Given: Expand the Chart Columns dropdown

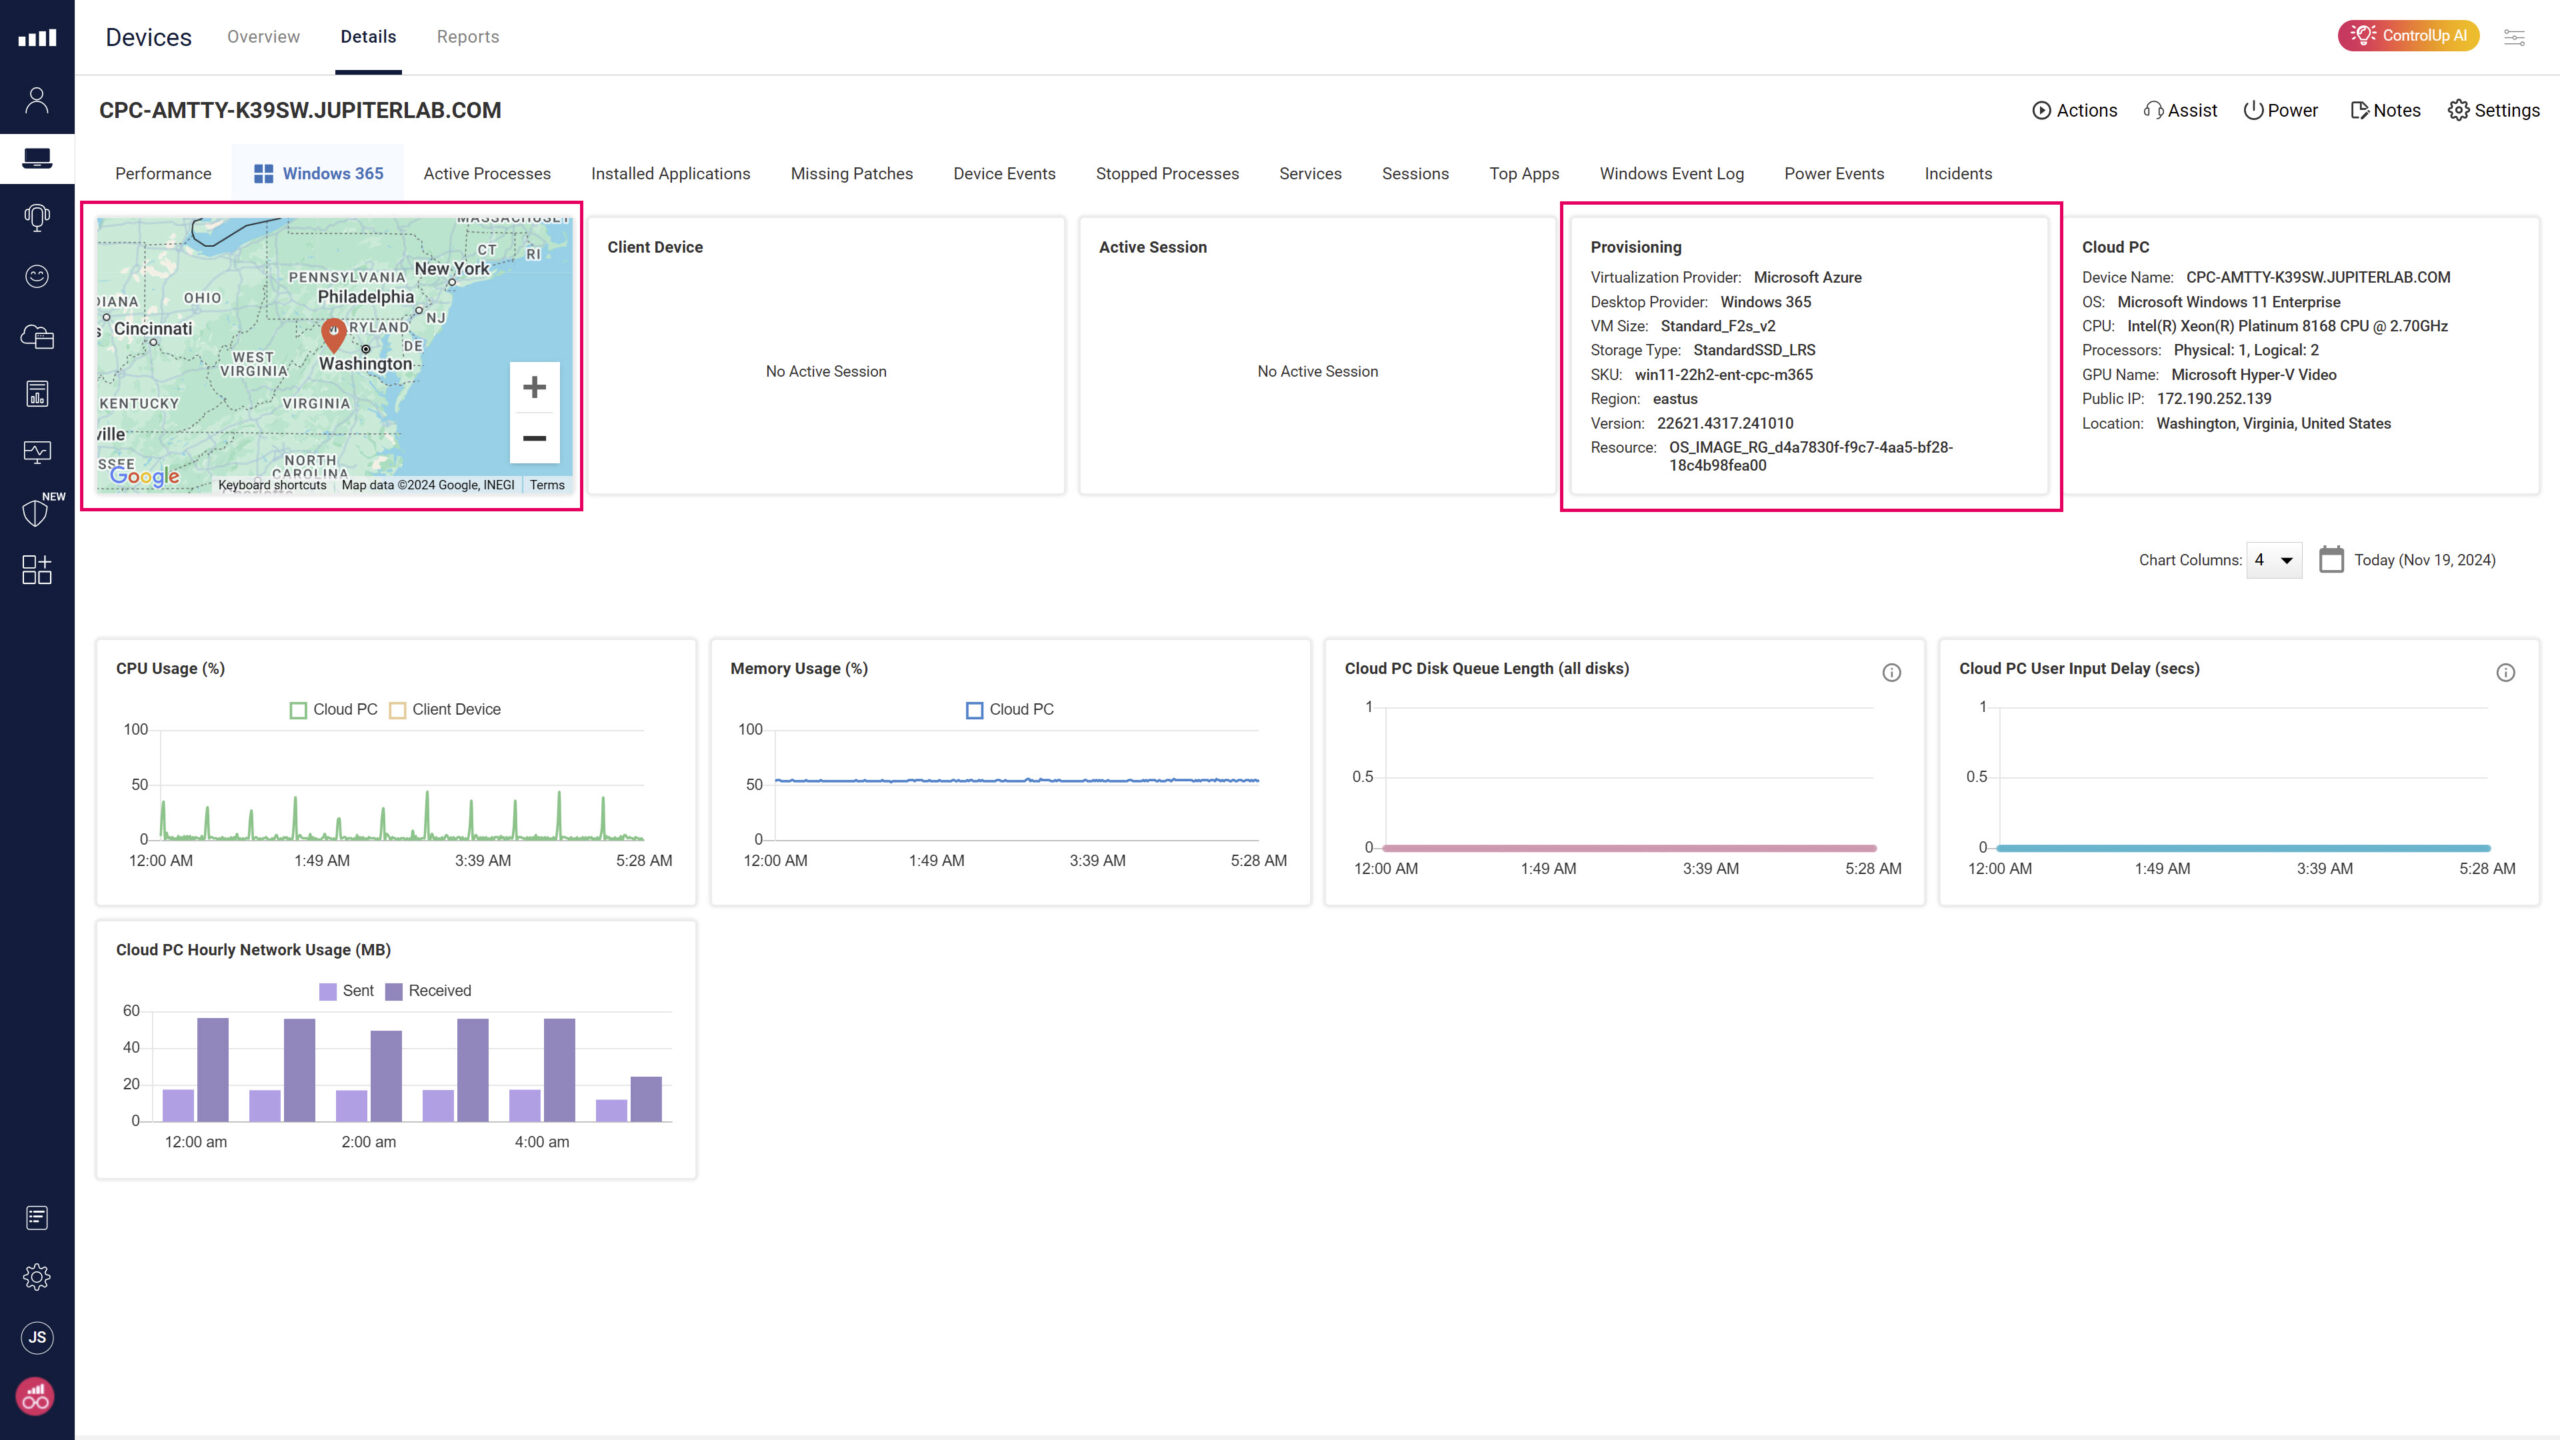Looking at the screenshot, I should pos(2274,560).
